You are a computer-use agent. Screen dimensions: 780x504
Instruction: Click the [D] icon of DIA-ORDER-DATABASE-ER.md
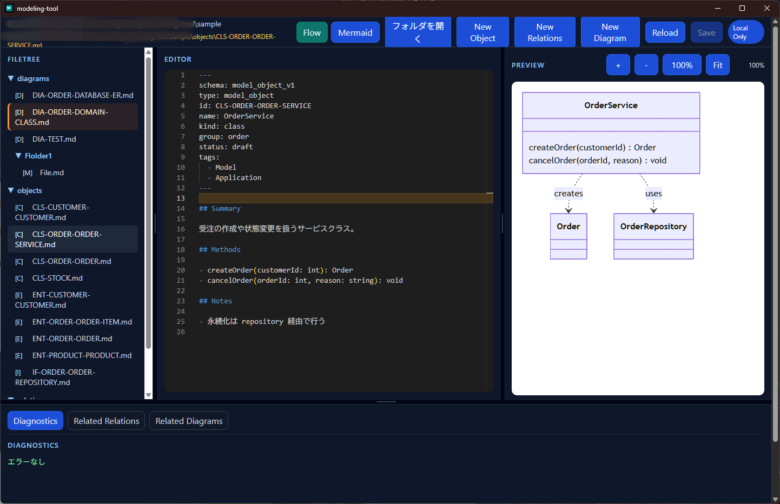pos(19,95)
